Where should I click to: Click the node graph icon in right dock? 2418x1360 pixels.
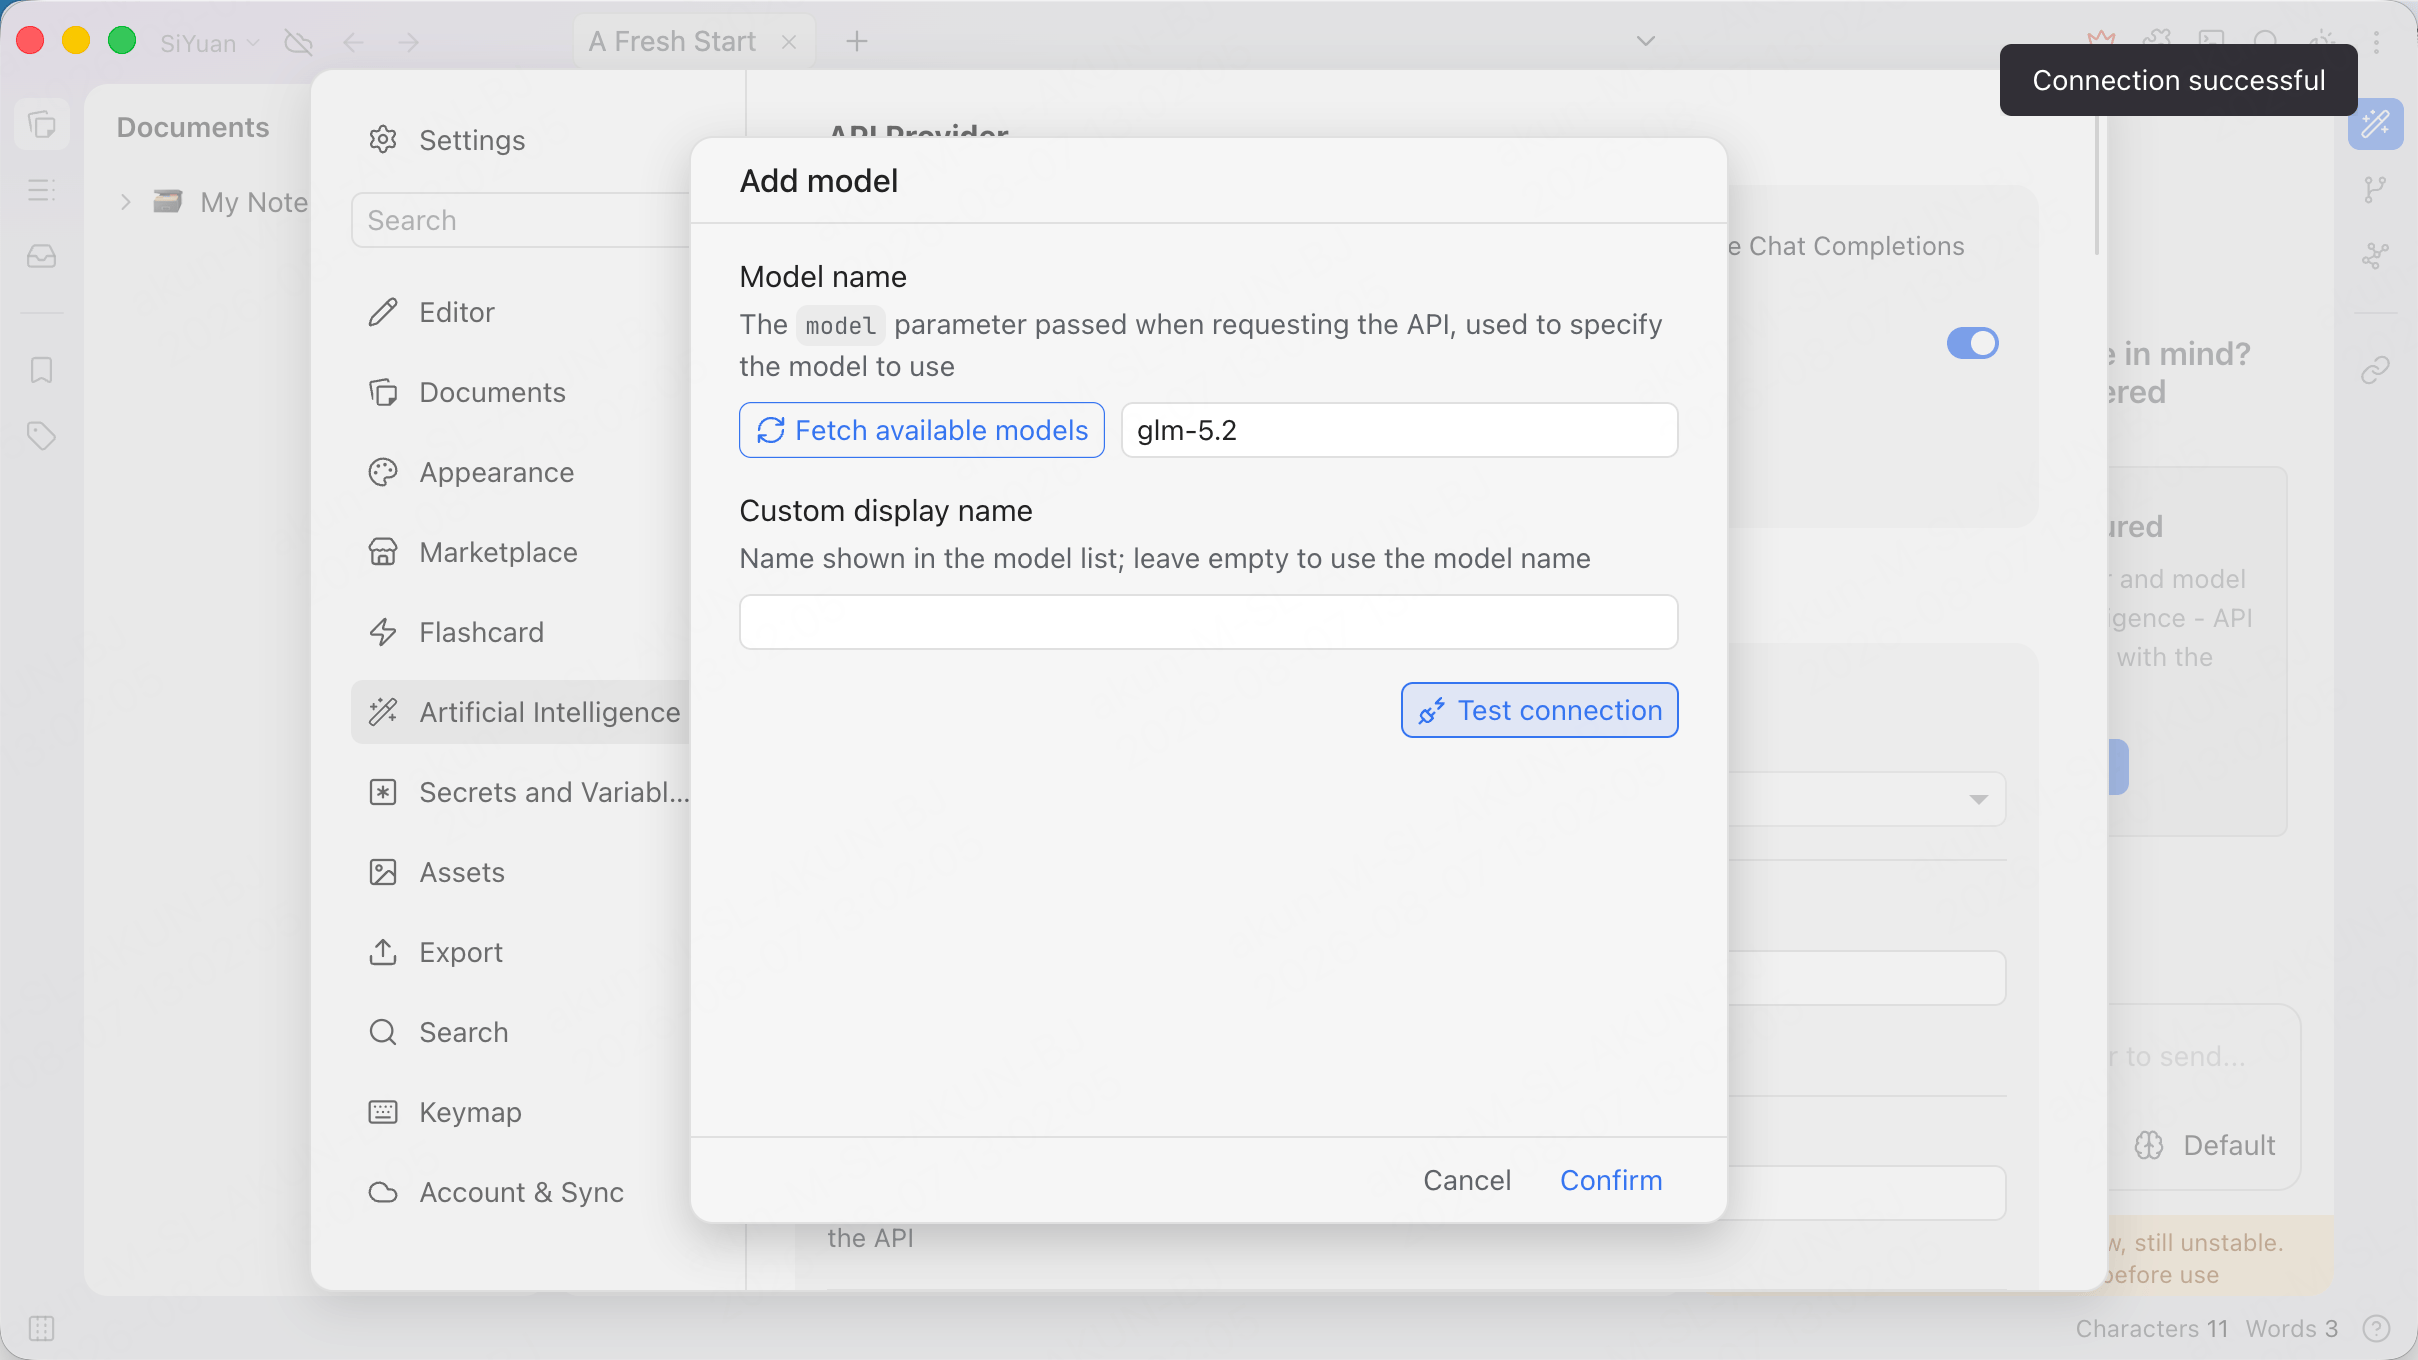[x=2376, y=256]
